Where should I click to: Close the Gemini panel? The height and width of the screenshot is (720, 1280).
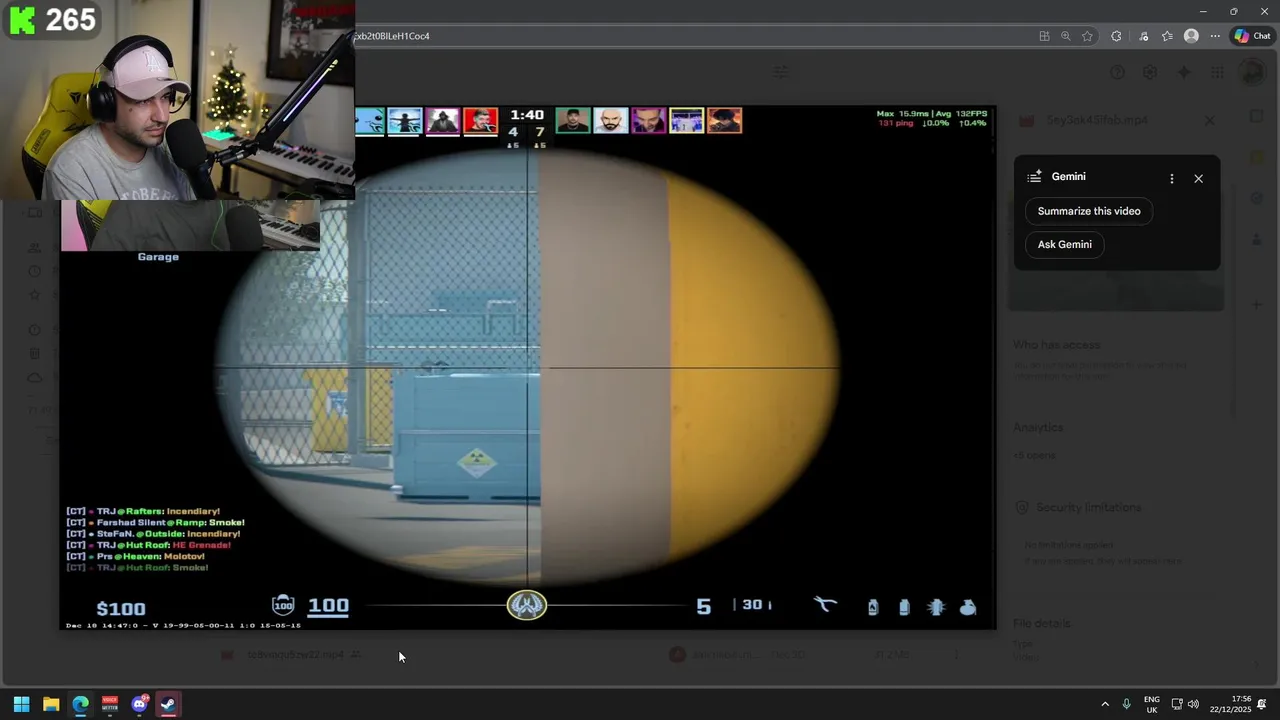1198,178
